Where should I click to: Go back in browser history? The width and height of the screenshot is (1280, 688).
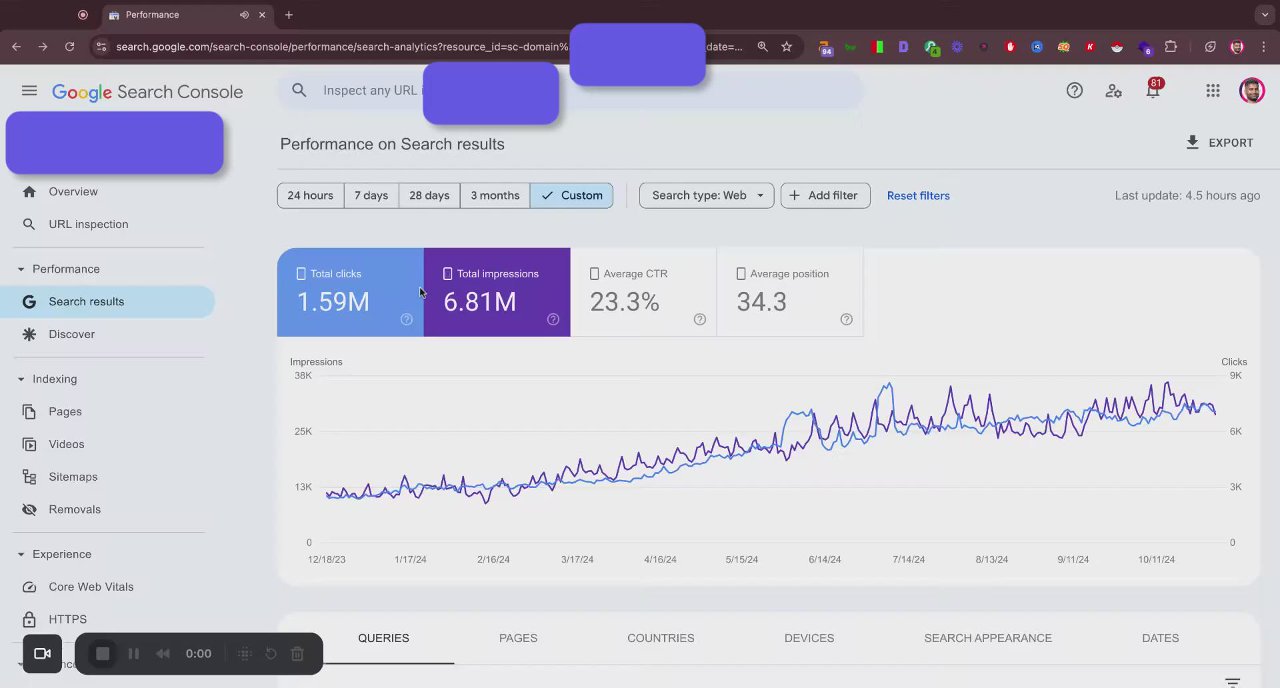pos(16,46)
